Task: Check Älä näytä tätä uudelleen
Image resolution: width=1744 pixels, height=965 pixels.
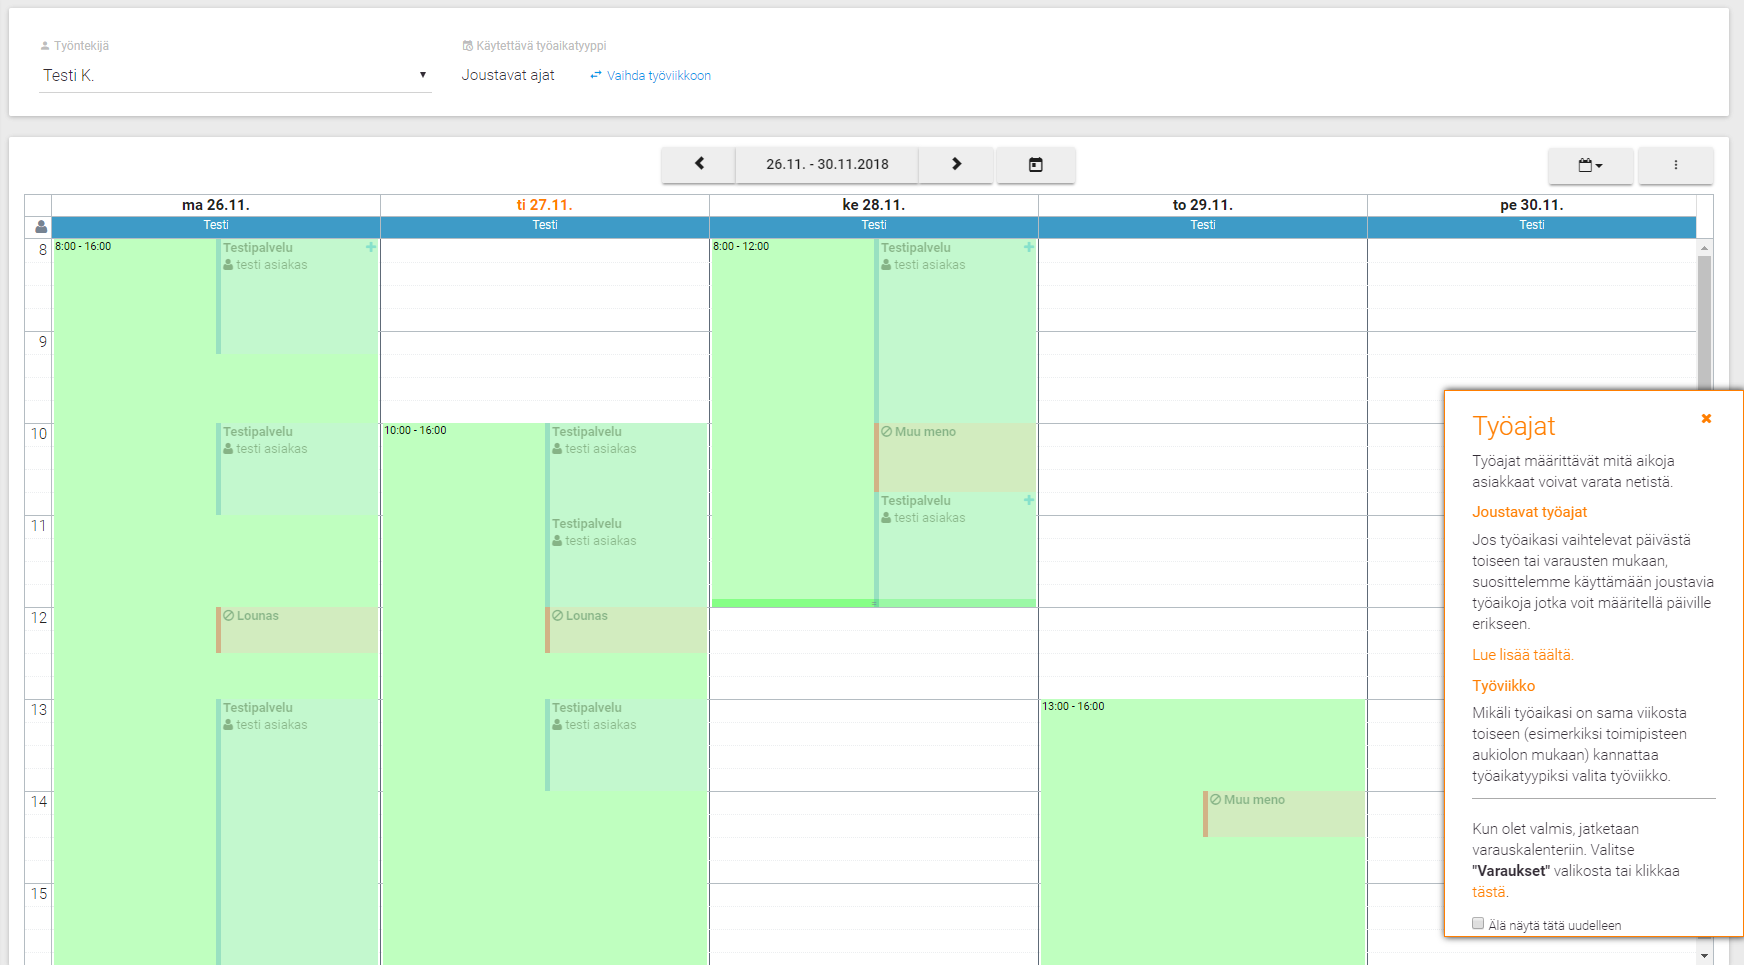Action: tap(1478, 924)
